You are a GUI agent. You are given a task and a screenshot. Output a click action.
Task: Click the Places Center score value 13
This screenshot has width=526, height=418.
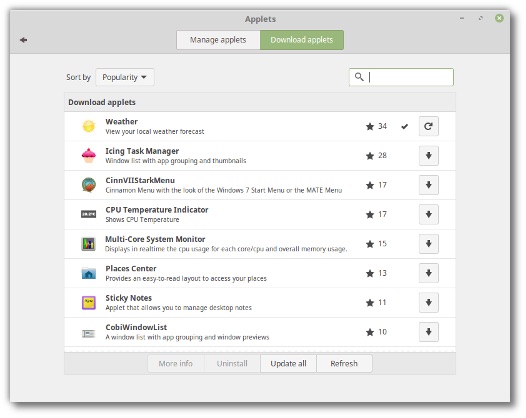(x=382, y=273)
